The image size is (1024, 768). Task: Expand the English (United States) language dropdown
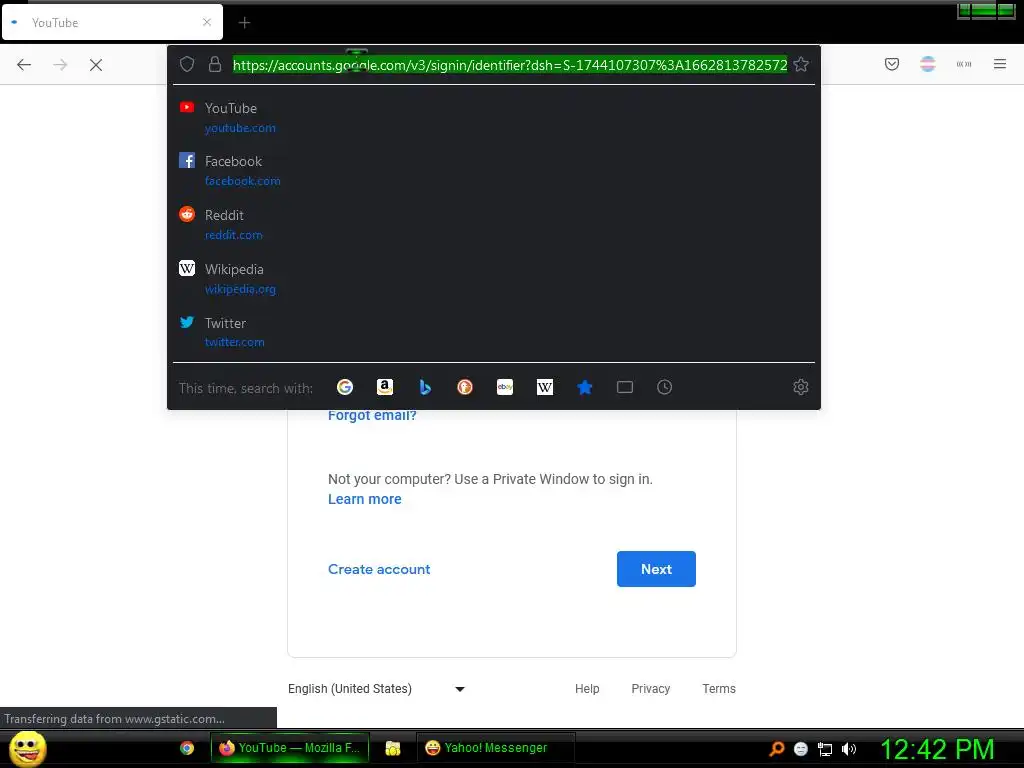click(x=377, y=688)
